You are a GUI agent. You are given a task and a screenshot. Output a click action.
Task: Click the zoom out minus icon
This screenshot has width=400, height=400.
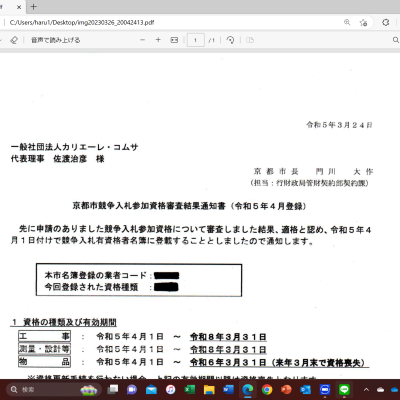[143, 40]
